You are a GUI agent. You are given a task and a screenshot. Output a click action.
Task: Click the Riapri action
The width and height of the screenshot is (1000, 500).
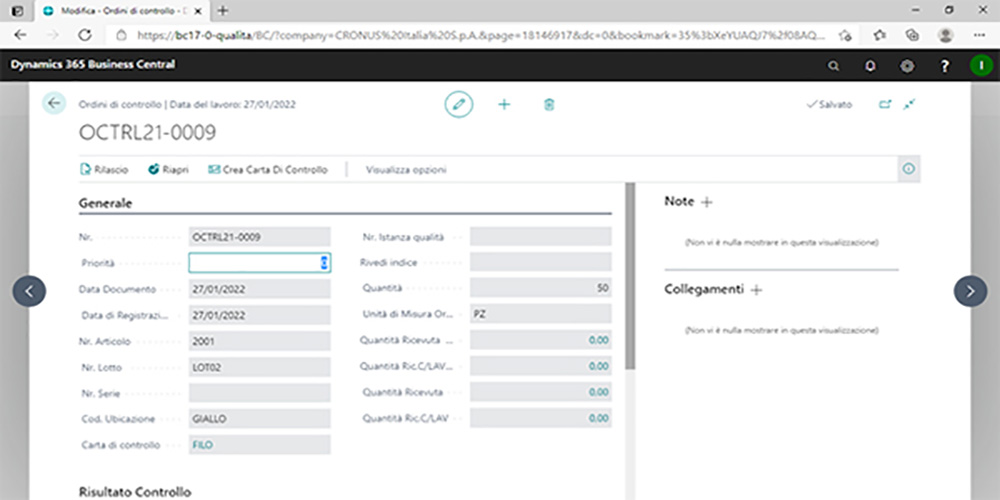tap(172, 170)
